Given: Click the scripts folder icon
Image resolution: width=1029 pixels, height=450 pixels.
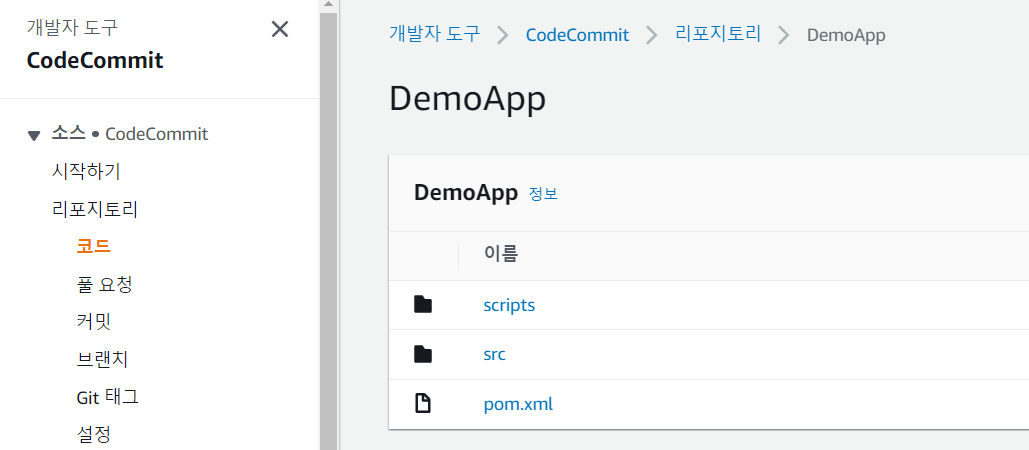Looking at the screenshot, I should (423, 305).
